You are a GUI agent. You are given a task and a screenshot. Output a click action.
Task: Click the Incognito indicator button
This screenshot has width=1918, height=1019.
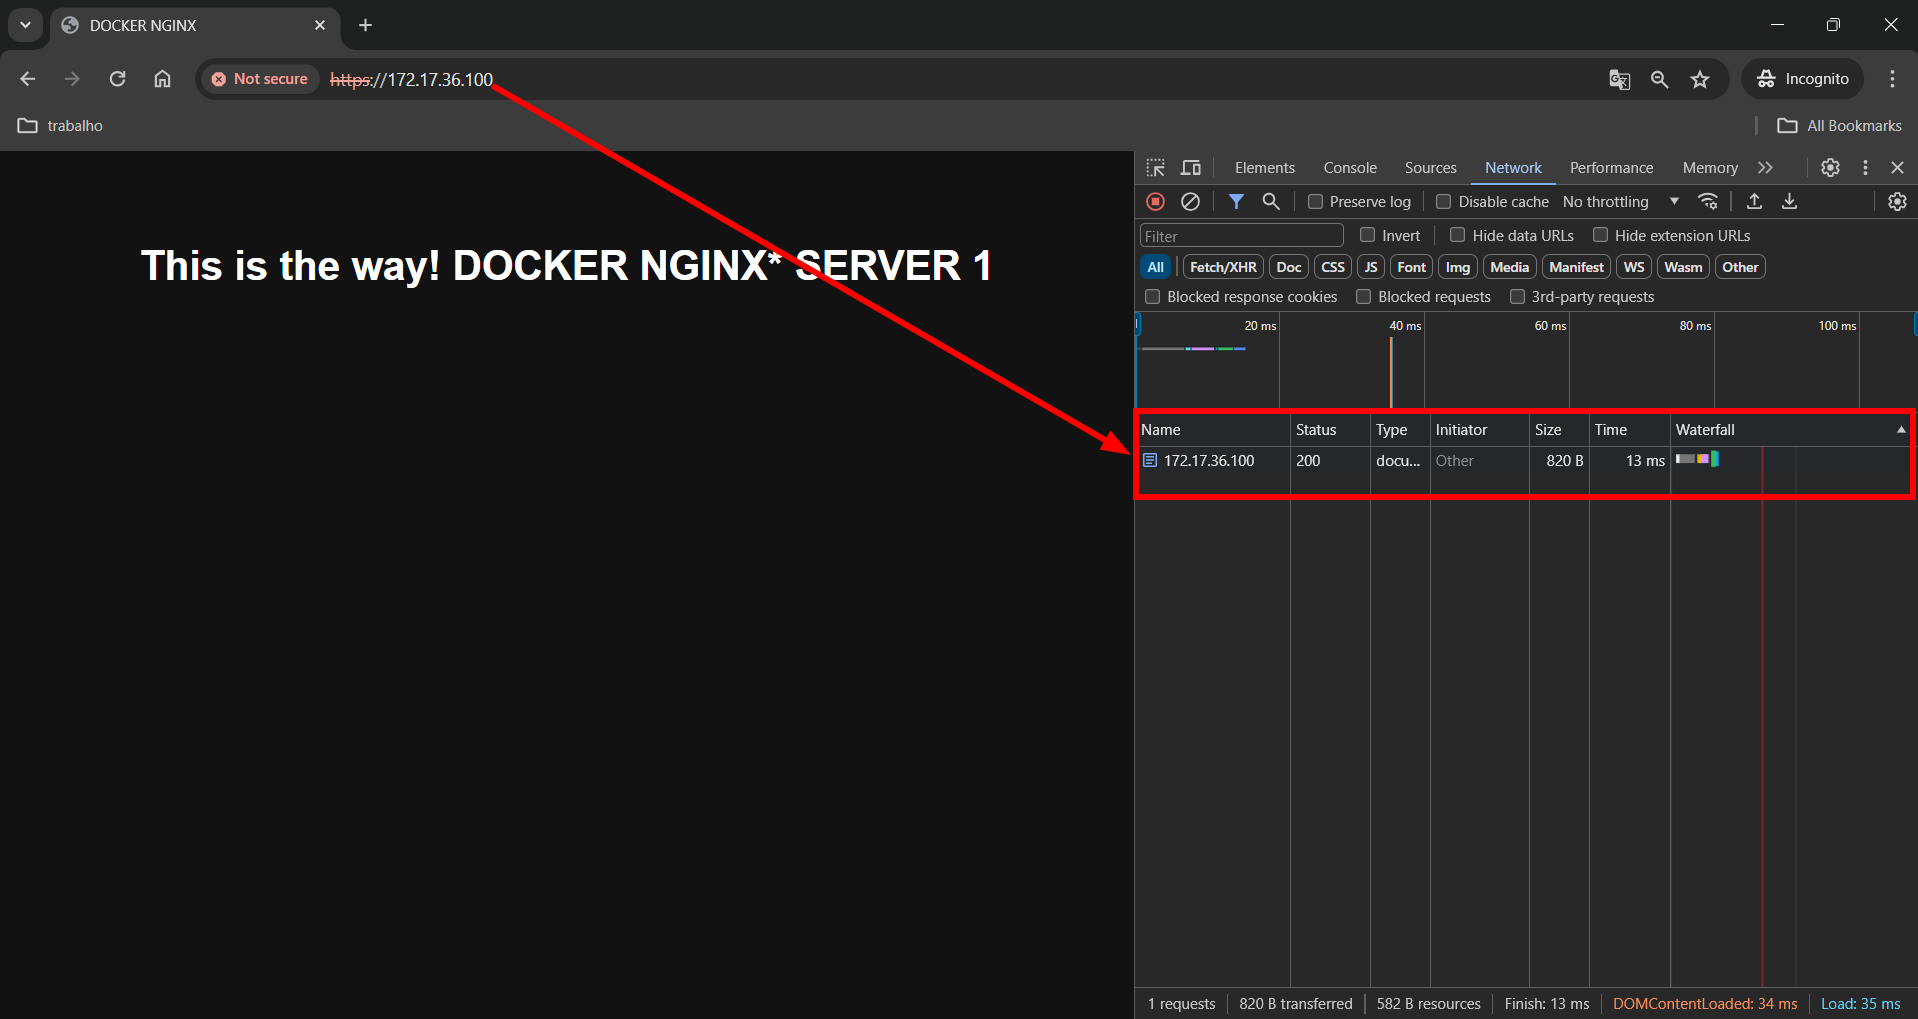[x=1803, y=79]
